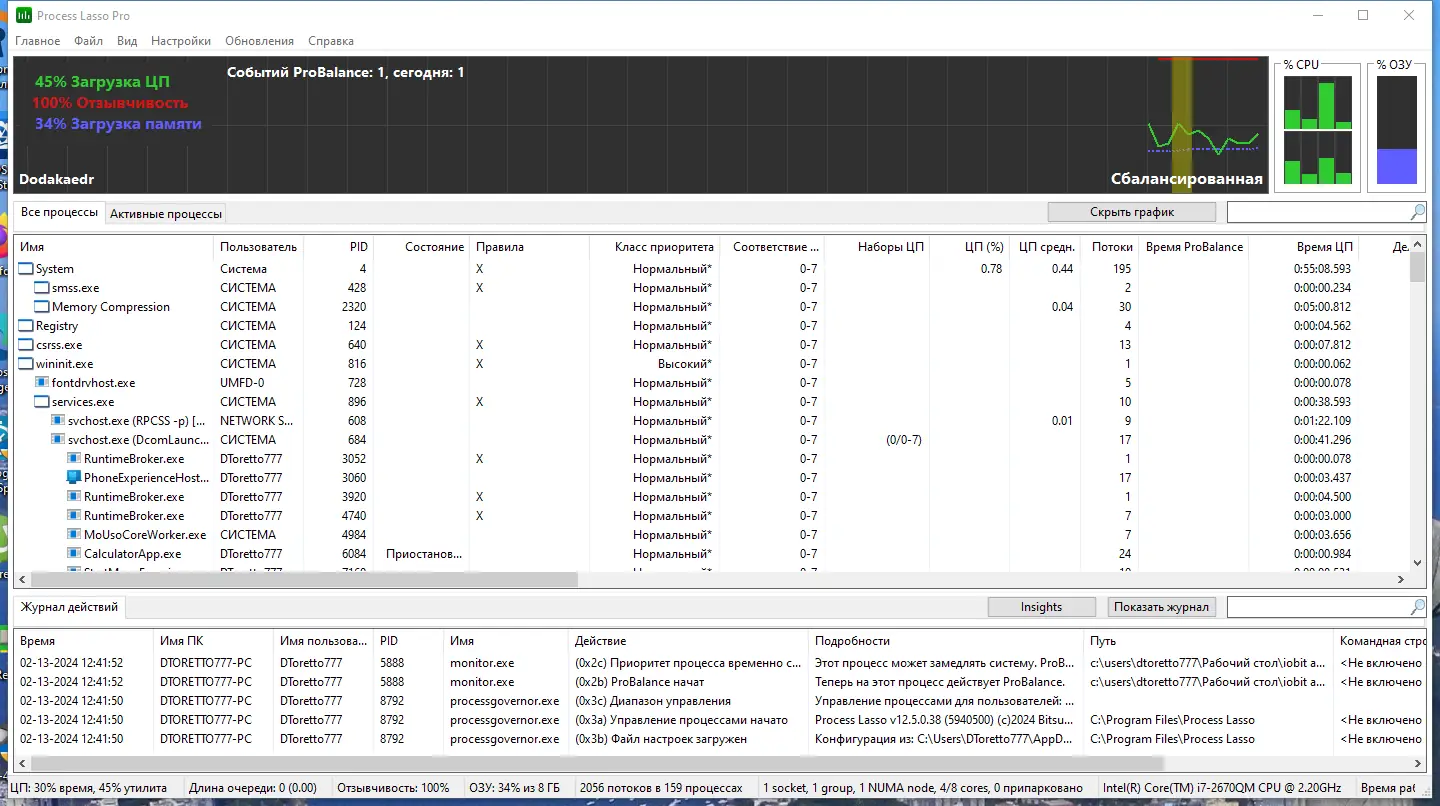This screenshot has width=1440, height=806.
Task: Open the Обновления menu
Action: click(x=260, y=41)
